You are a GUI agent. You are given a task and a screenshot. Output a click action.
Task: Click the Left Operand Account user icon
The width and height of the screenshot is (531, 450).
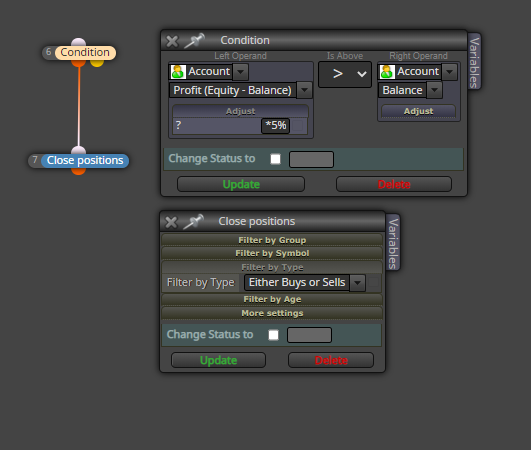pos(178,72)
